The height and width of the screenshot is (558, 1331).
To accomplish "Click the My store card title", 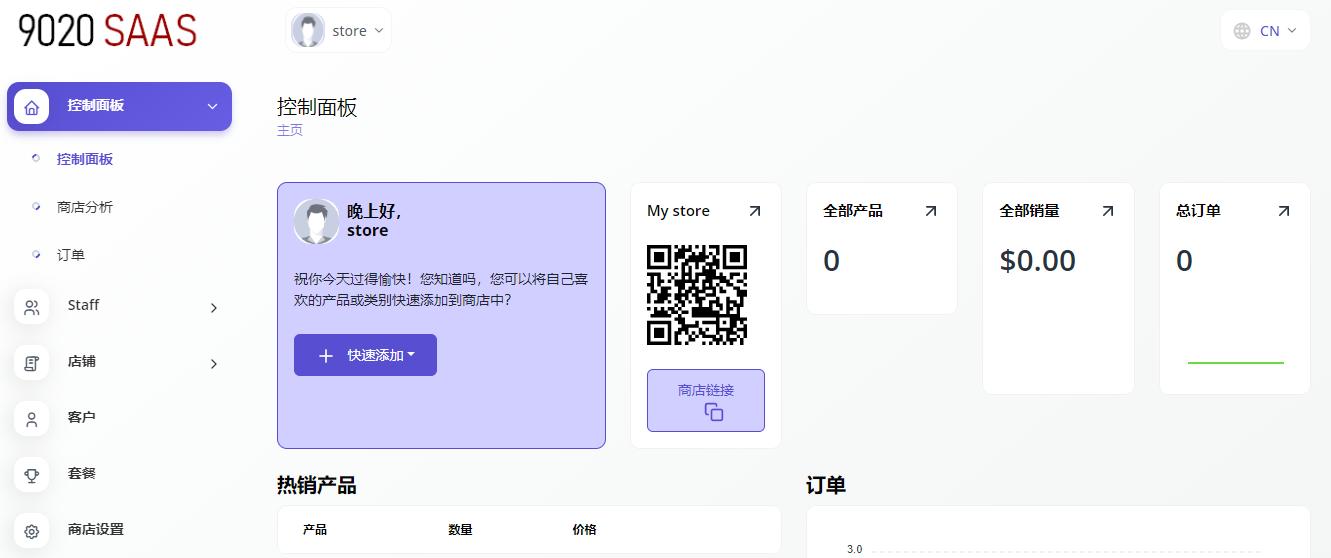I will tap(678, 211).
